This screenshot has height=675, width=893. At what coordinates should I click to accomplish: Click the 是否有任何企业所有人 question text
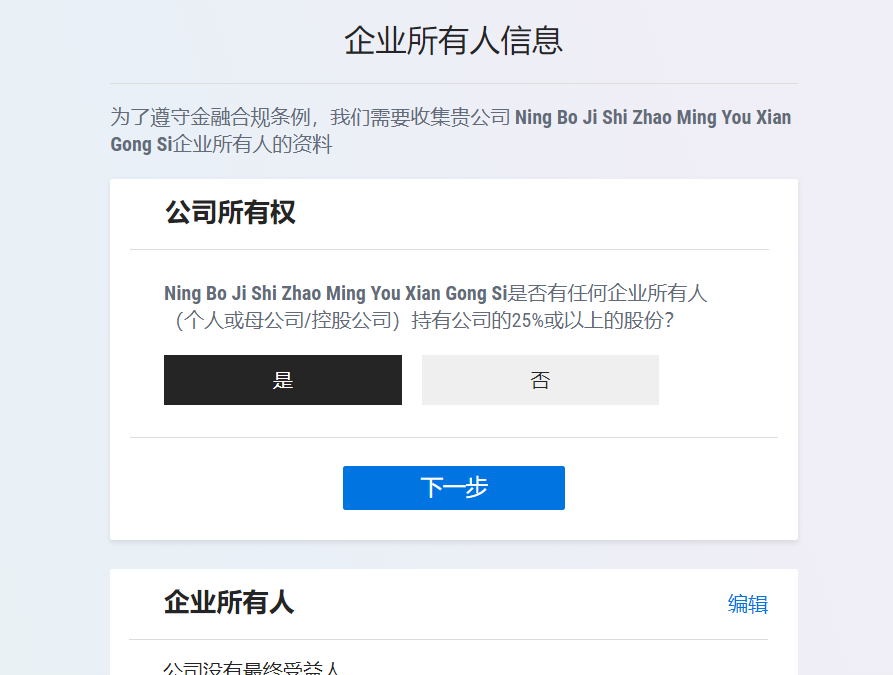tap(607, 293)
